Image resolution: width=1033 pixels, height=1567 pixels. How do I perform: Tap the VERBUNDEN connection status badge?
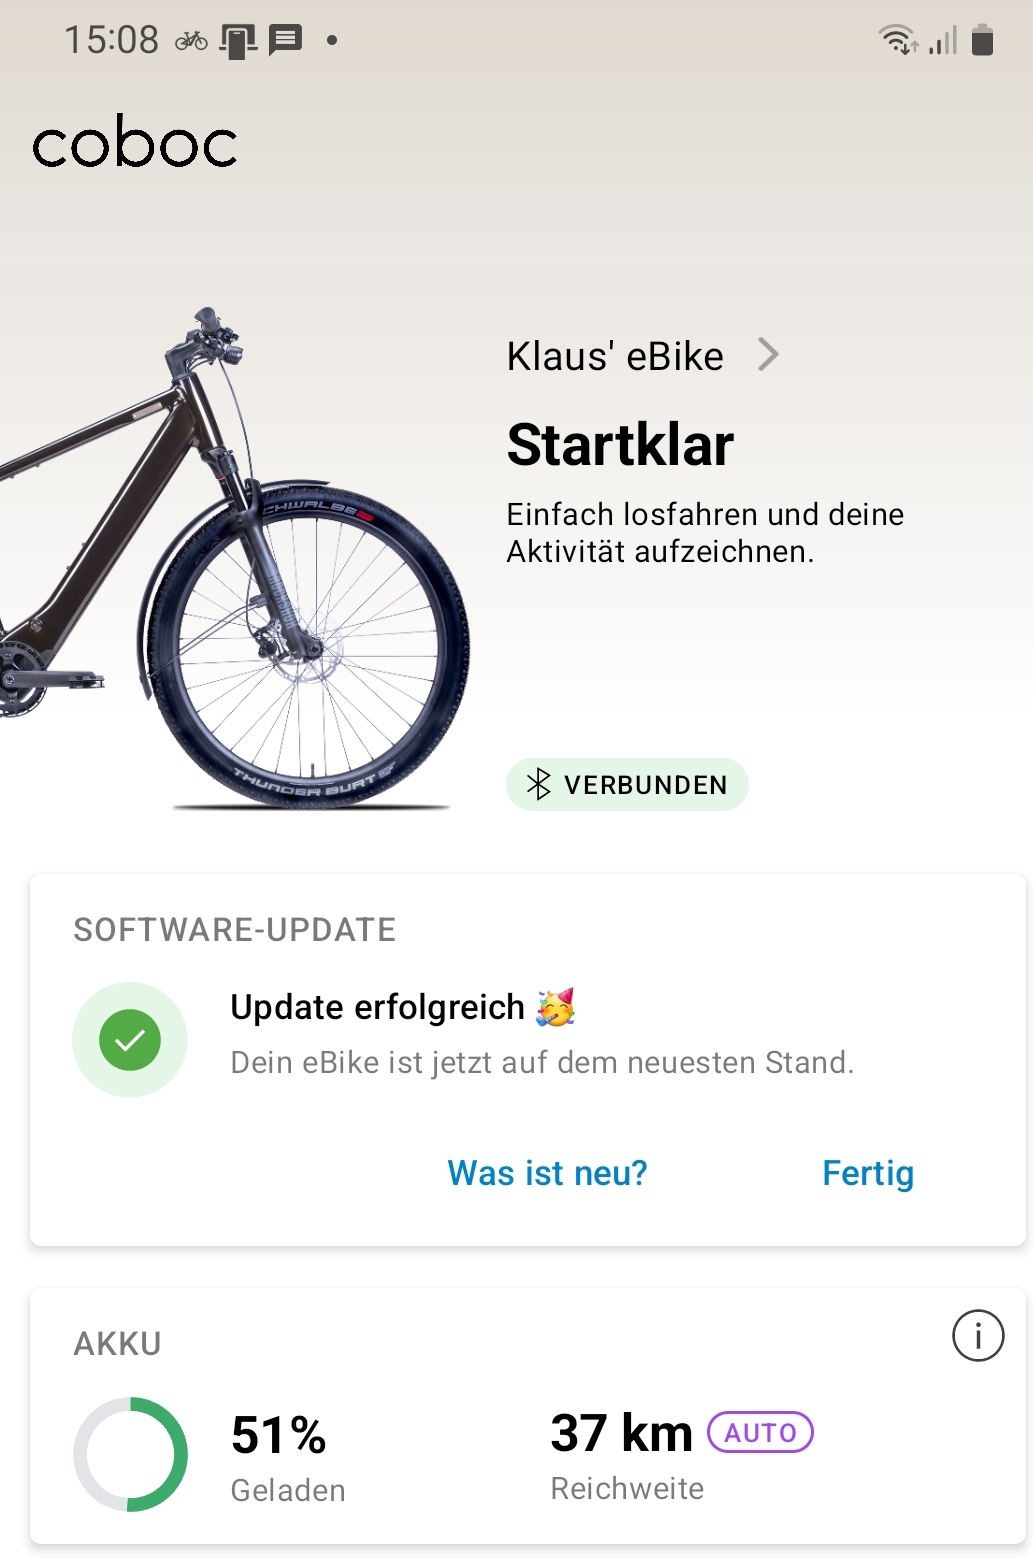(x=627, y=785)
